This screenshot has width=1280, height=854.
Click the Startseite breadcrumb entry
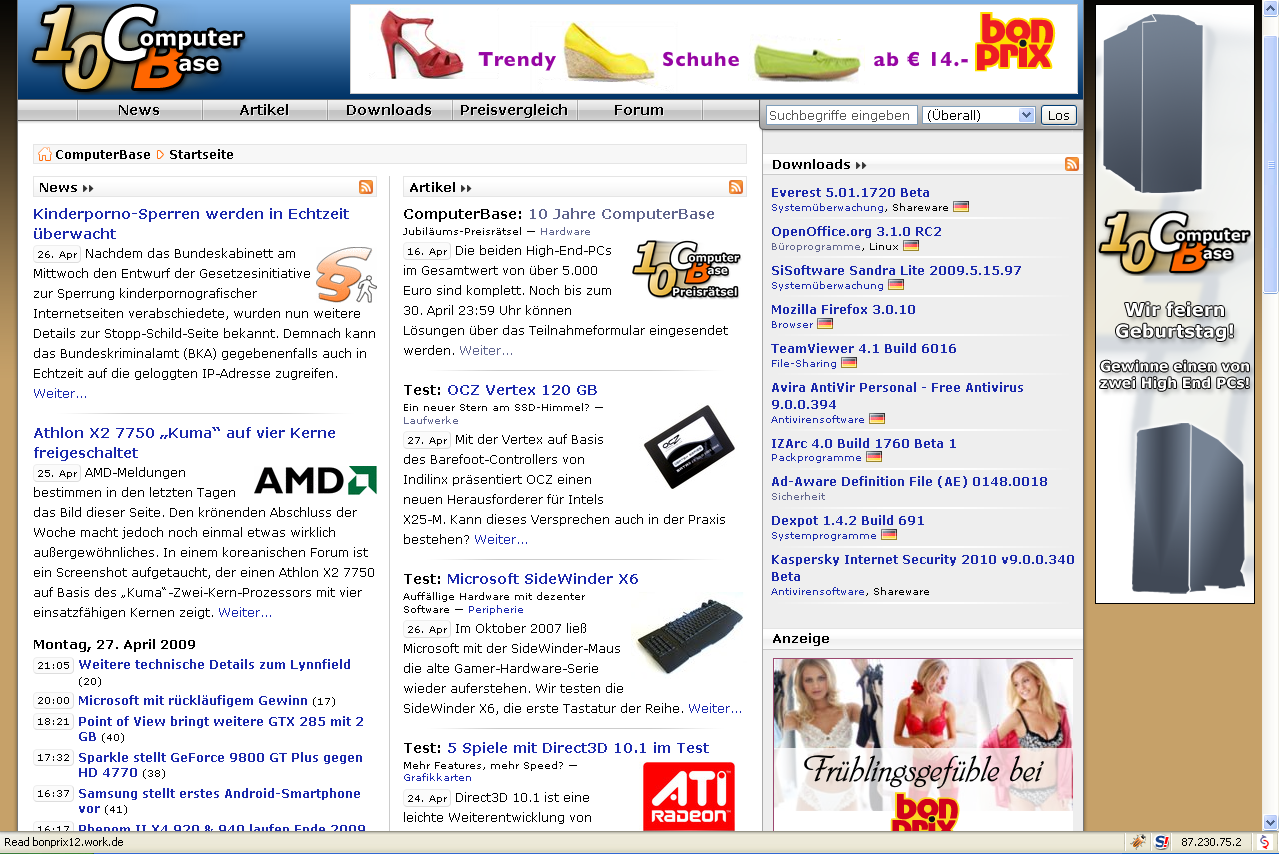point(201,154)
